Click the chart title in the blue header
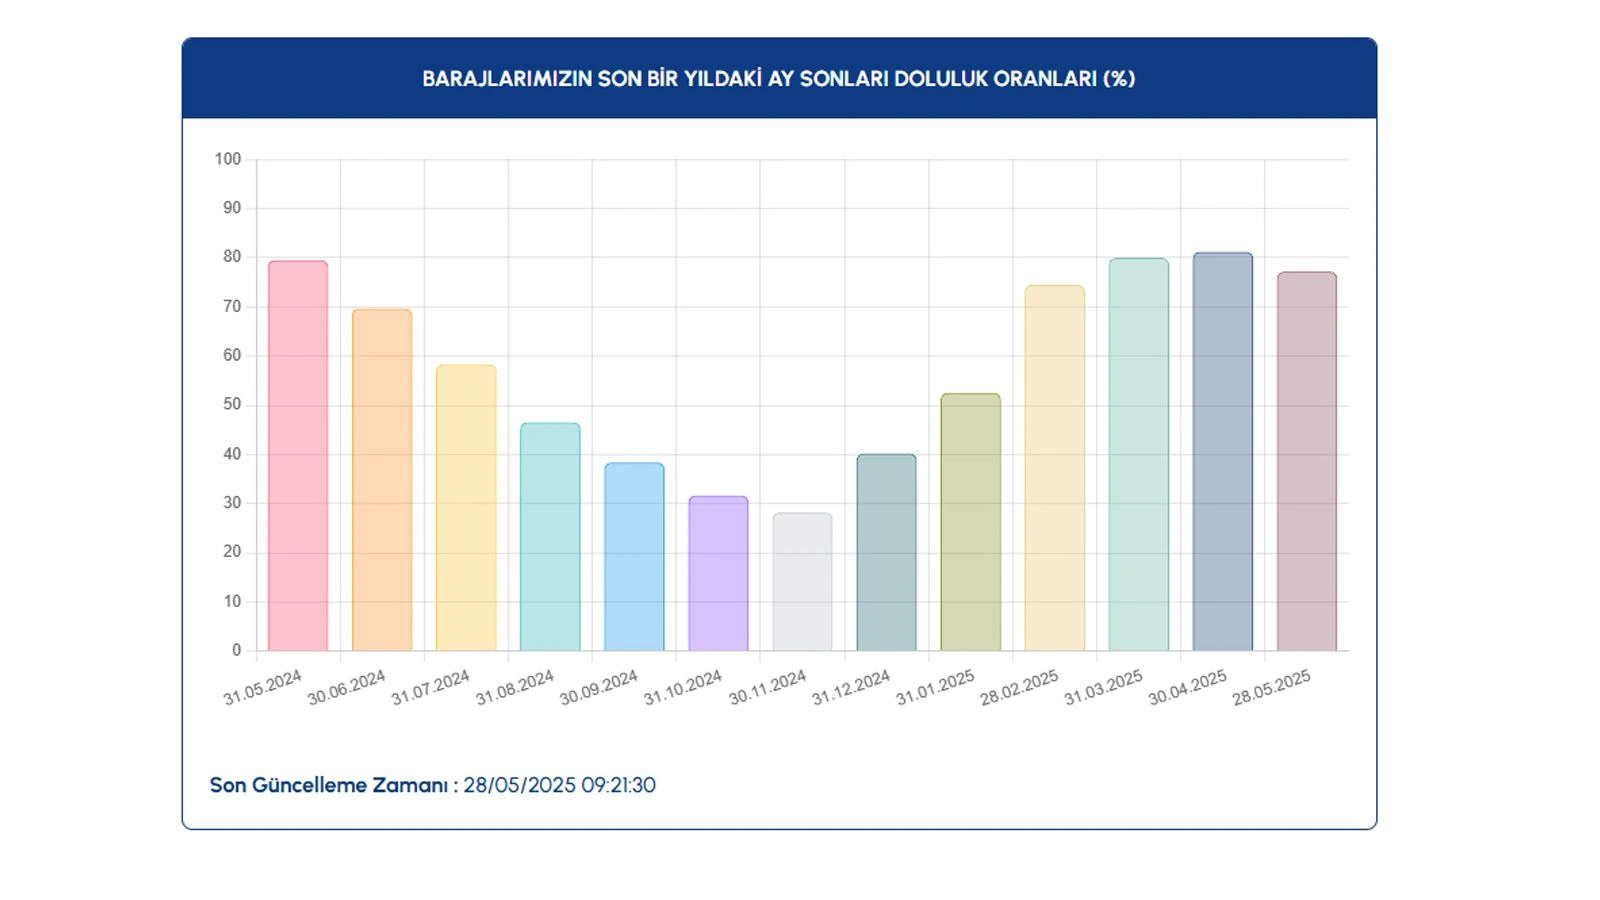1600x900 pixels. [x=778, y=79]
